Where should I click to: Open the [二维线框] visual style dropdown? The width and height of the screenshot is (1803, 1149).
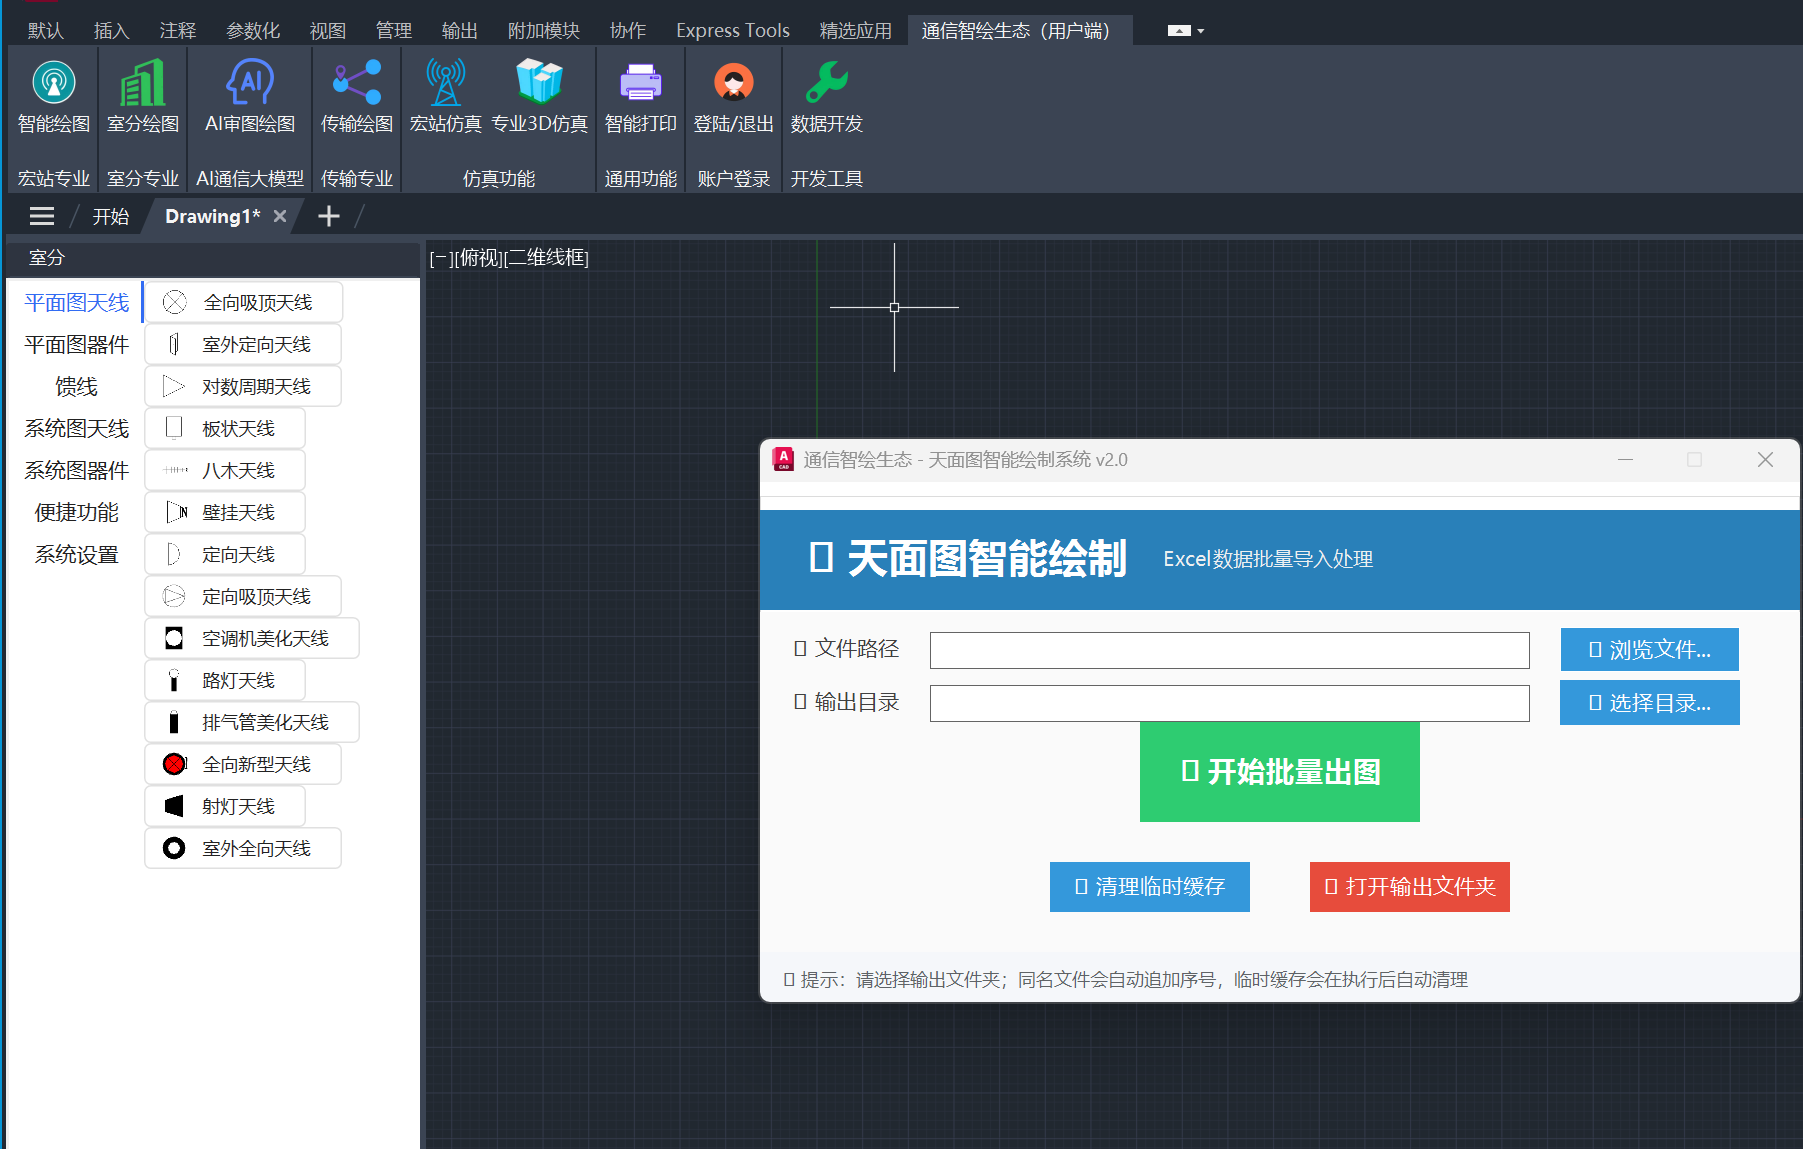pos(546,258)
